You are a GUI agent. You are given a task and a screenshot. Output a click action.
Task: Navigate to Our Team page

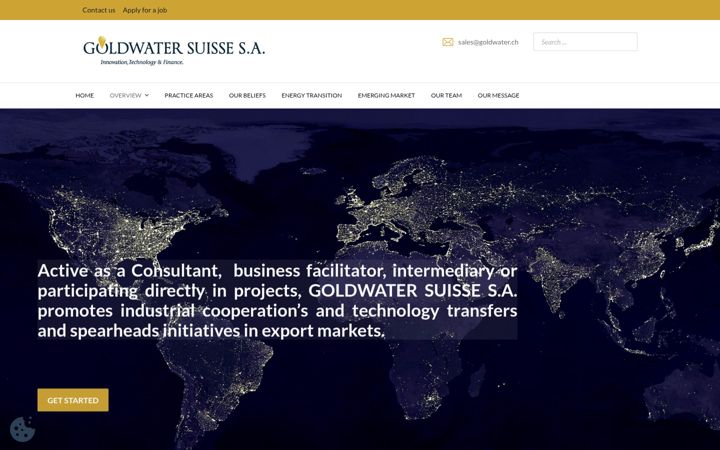(x=446, y=96)
